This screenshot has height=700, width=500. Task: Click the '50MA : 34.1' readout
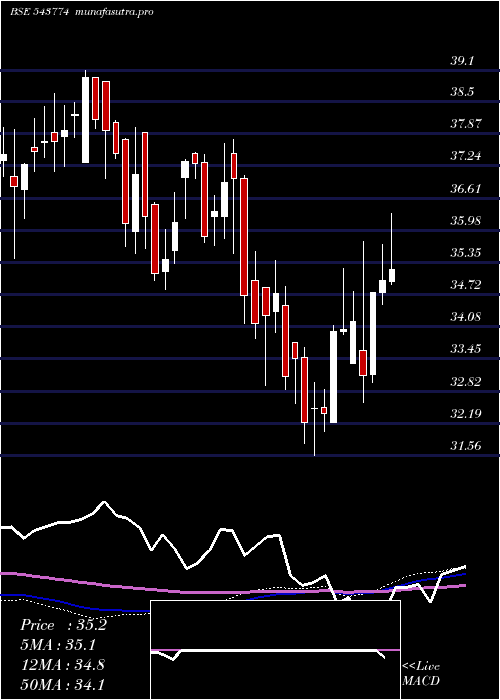63,684
